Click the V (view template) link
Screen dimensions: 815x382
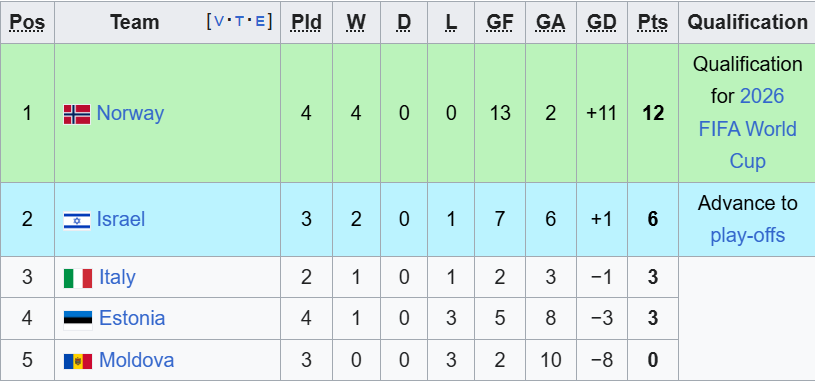click(219, 21)
